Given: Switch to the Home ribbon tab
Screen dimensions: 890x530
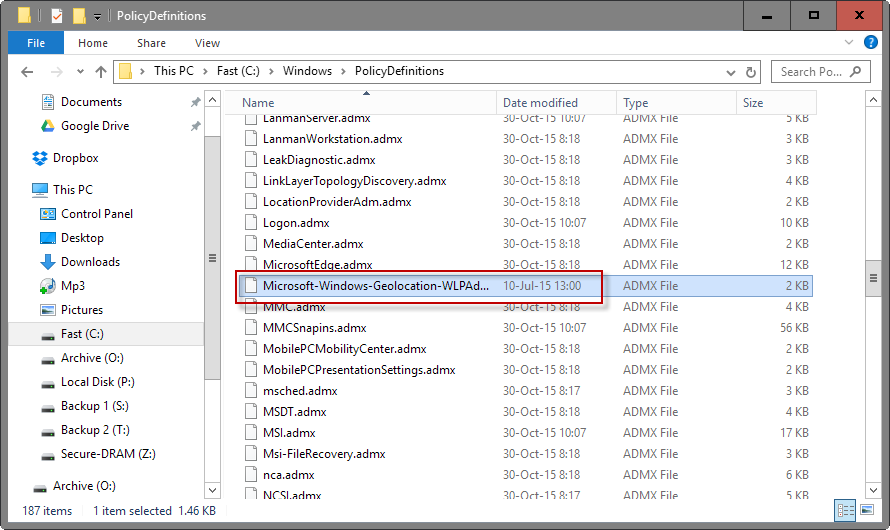Looking at the screenshot, I should [93, 43].
